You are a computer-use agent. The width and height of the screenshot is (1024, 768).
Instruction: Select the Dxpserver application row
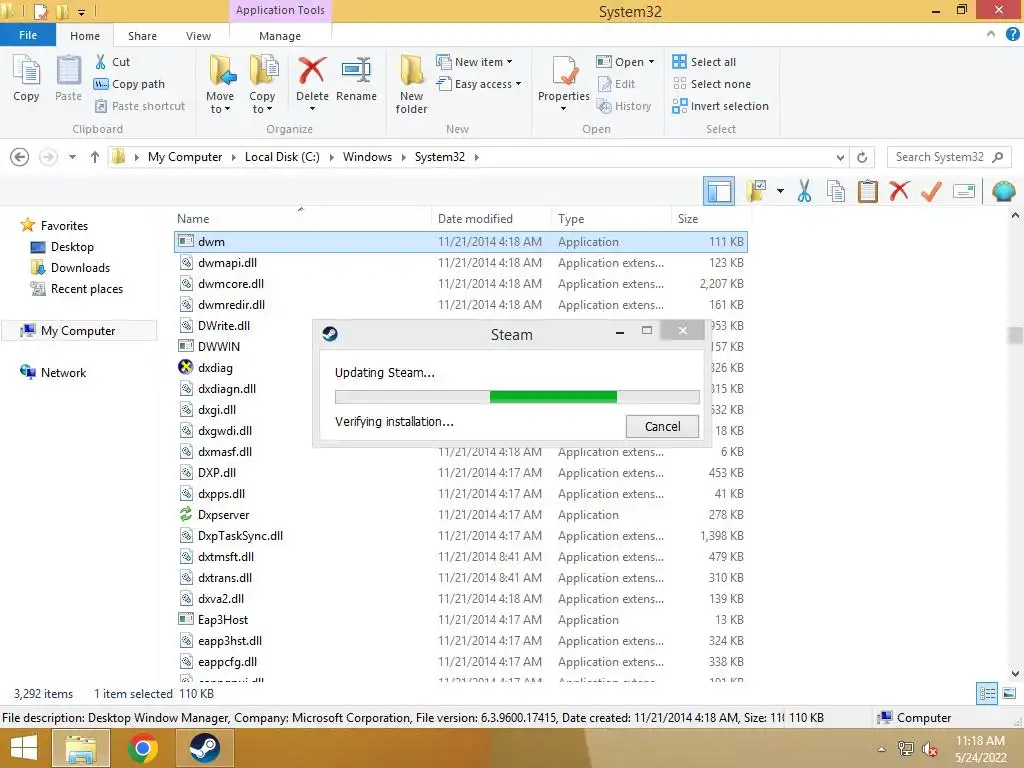pos(461,515)
